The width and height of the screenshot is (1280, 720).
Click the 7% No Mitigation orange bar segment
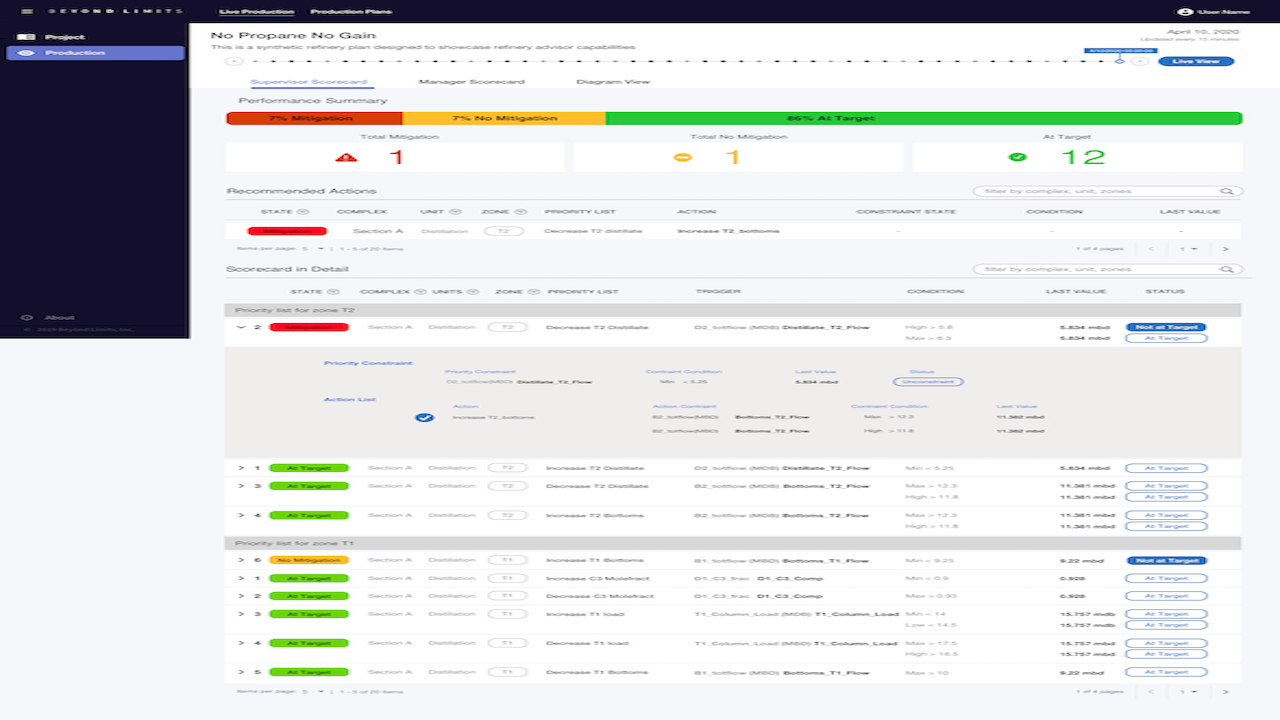pos(504,118)
